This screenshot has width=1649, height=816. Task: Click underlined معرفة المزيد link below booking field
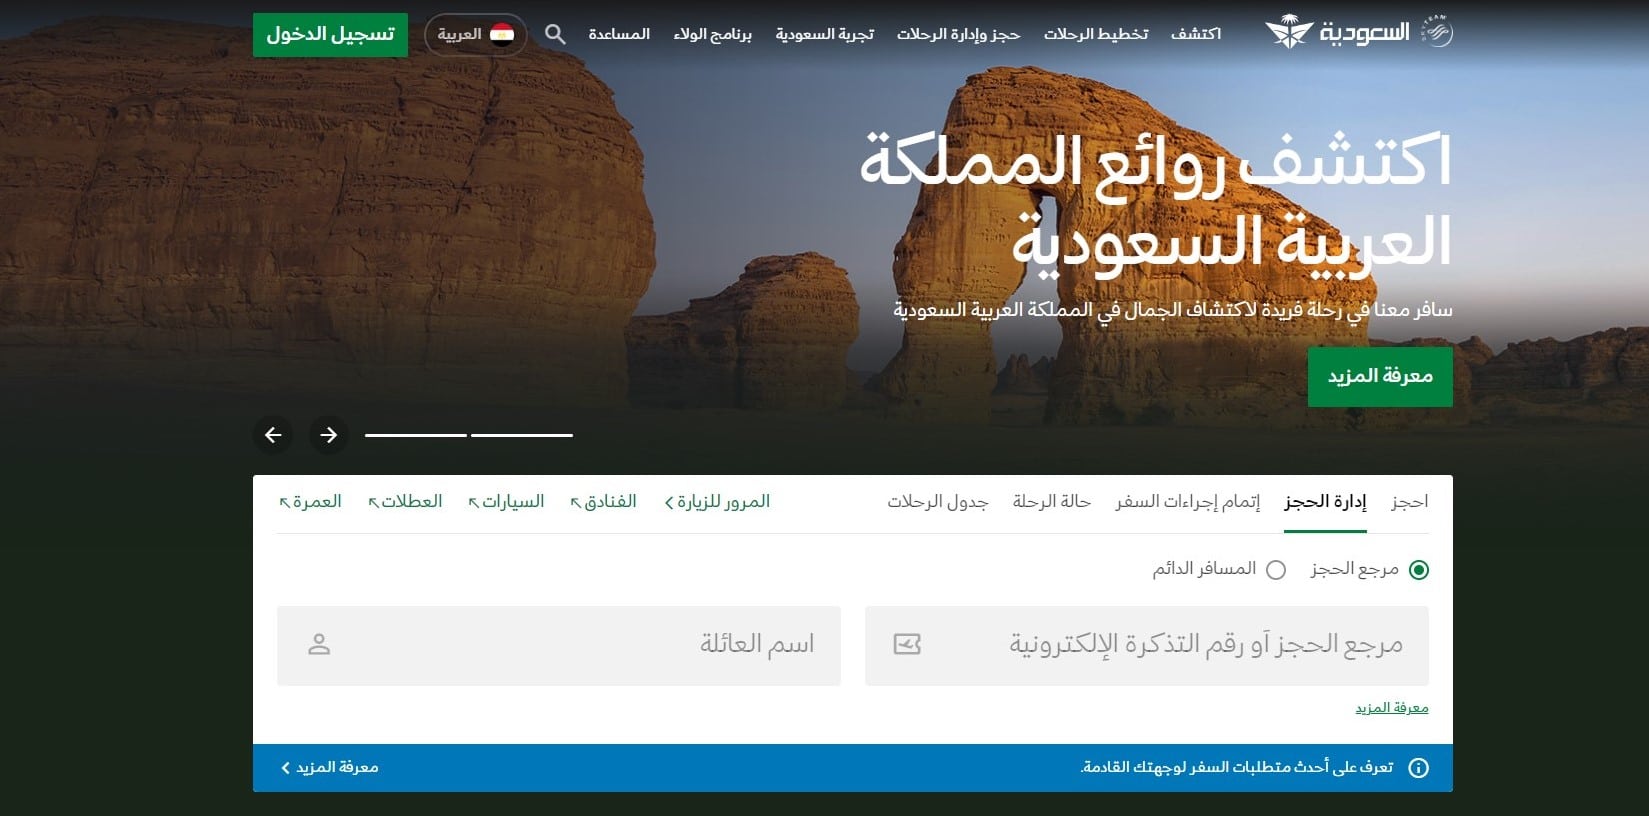pyautogui.click(x=1391, y=708)
